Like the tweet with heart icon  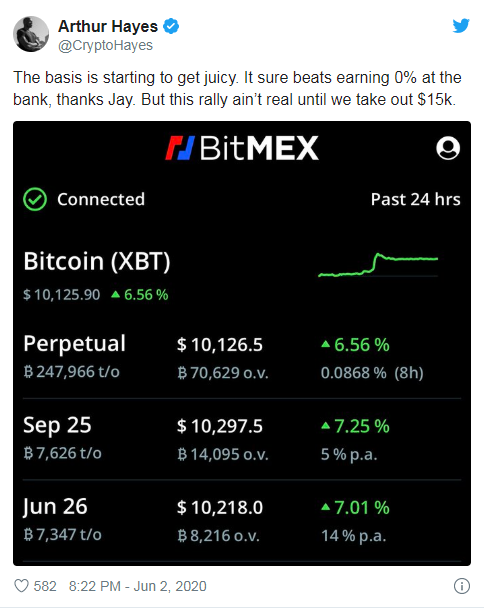(21, 586)
